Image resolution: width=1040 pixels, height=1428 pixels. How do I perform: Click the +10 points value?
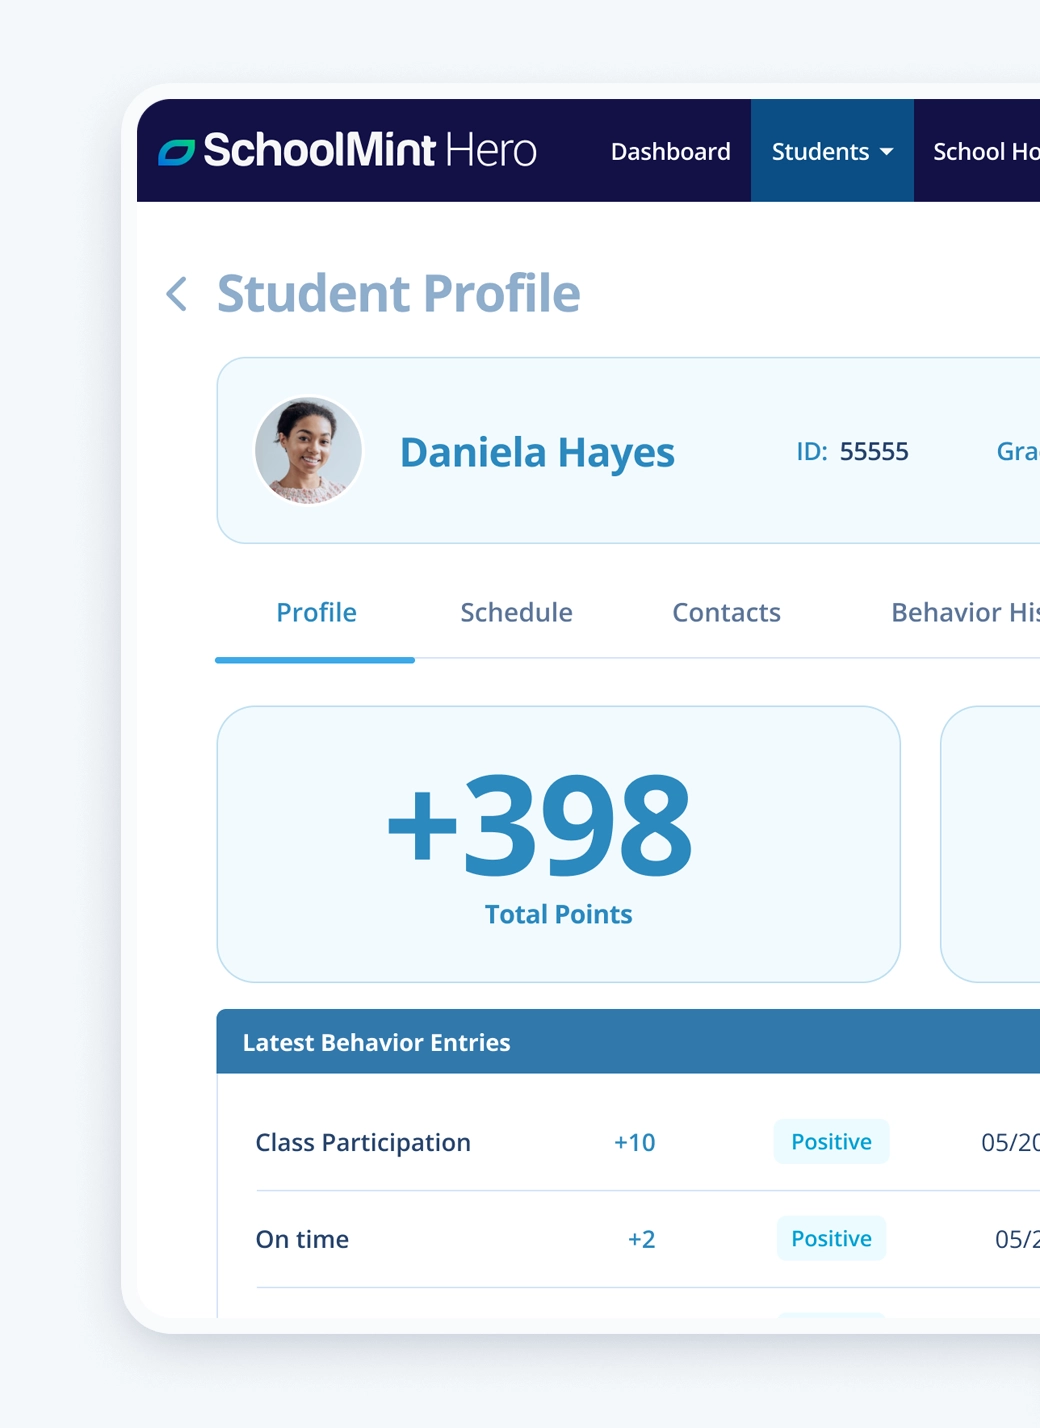pyautogui.click(x=635, y=1142)
